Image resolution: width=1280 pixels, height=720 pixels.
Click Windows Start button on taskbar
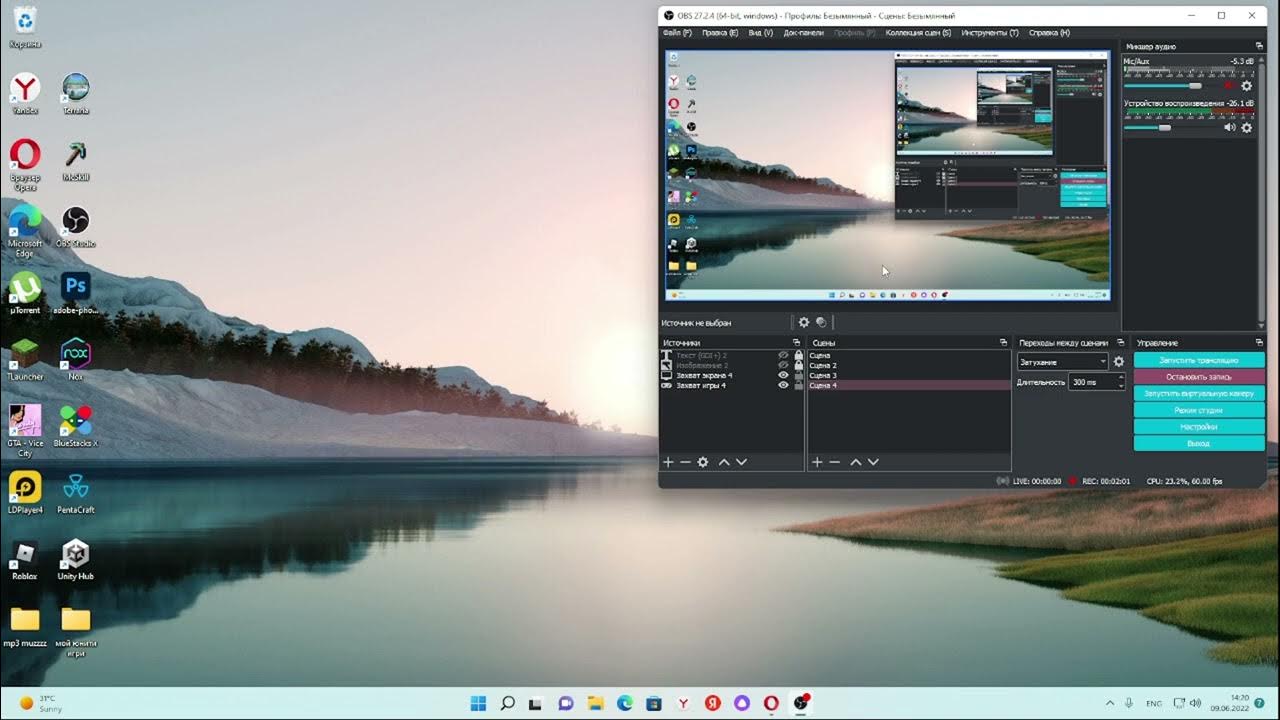478,703
